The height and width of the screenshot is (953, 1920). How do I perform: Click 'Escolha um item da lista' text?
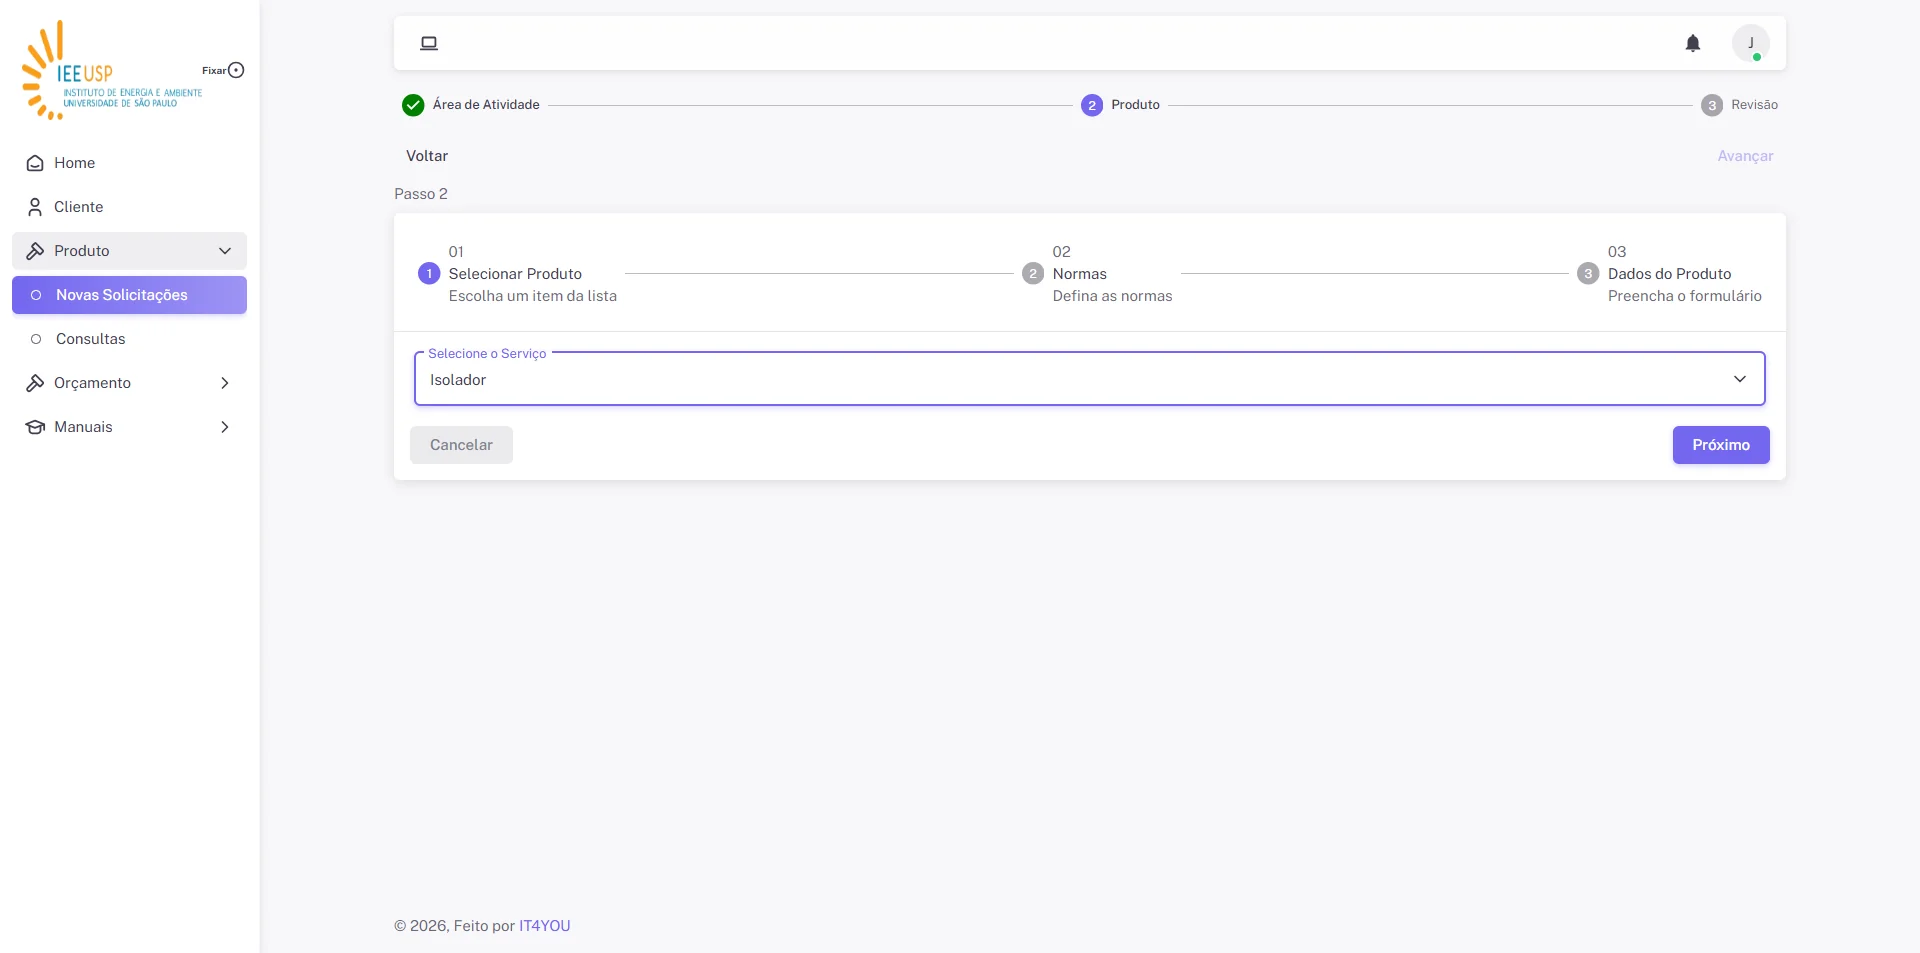[x=533, y=296]
